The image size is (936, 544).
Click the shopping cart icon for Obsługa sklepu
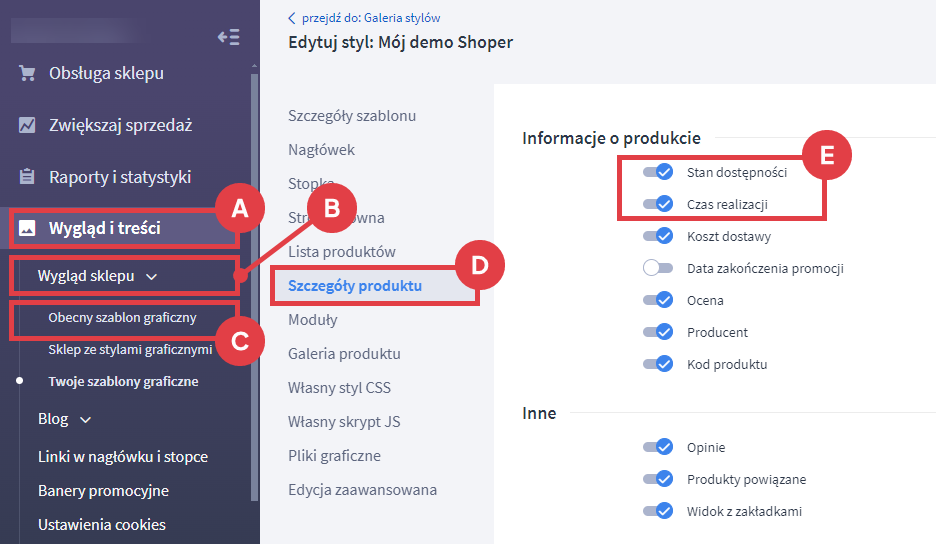pyautogui.click(x=27, y=73)
